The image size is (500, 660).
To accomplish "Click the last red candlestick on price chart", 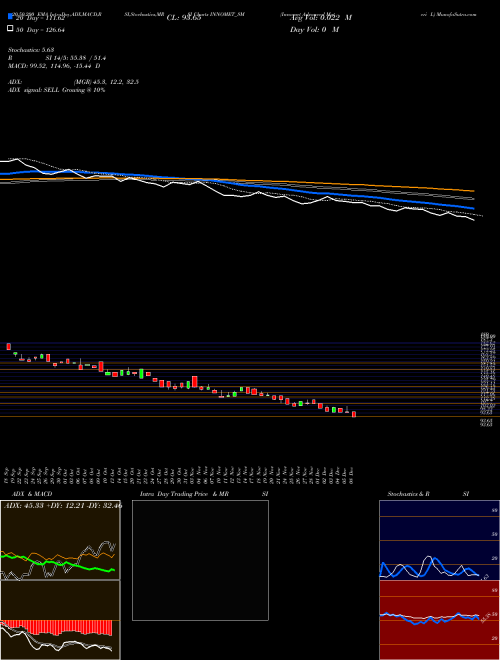I will 354,414.
